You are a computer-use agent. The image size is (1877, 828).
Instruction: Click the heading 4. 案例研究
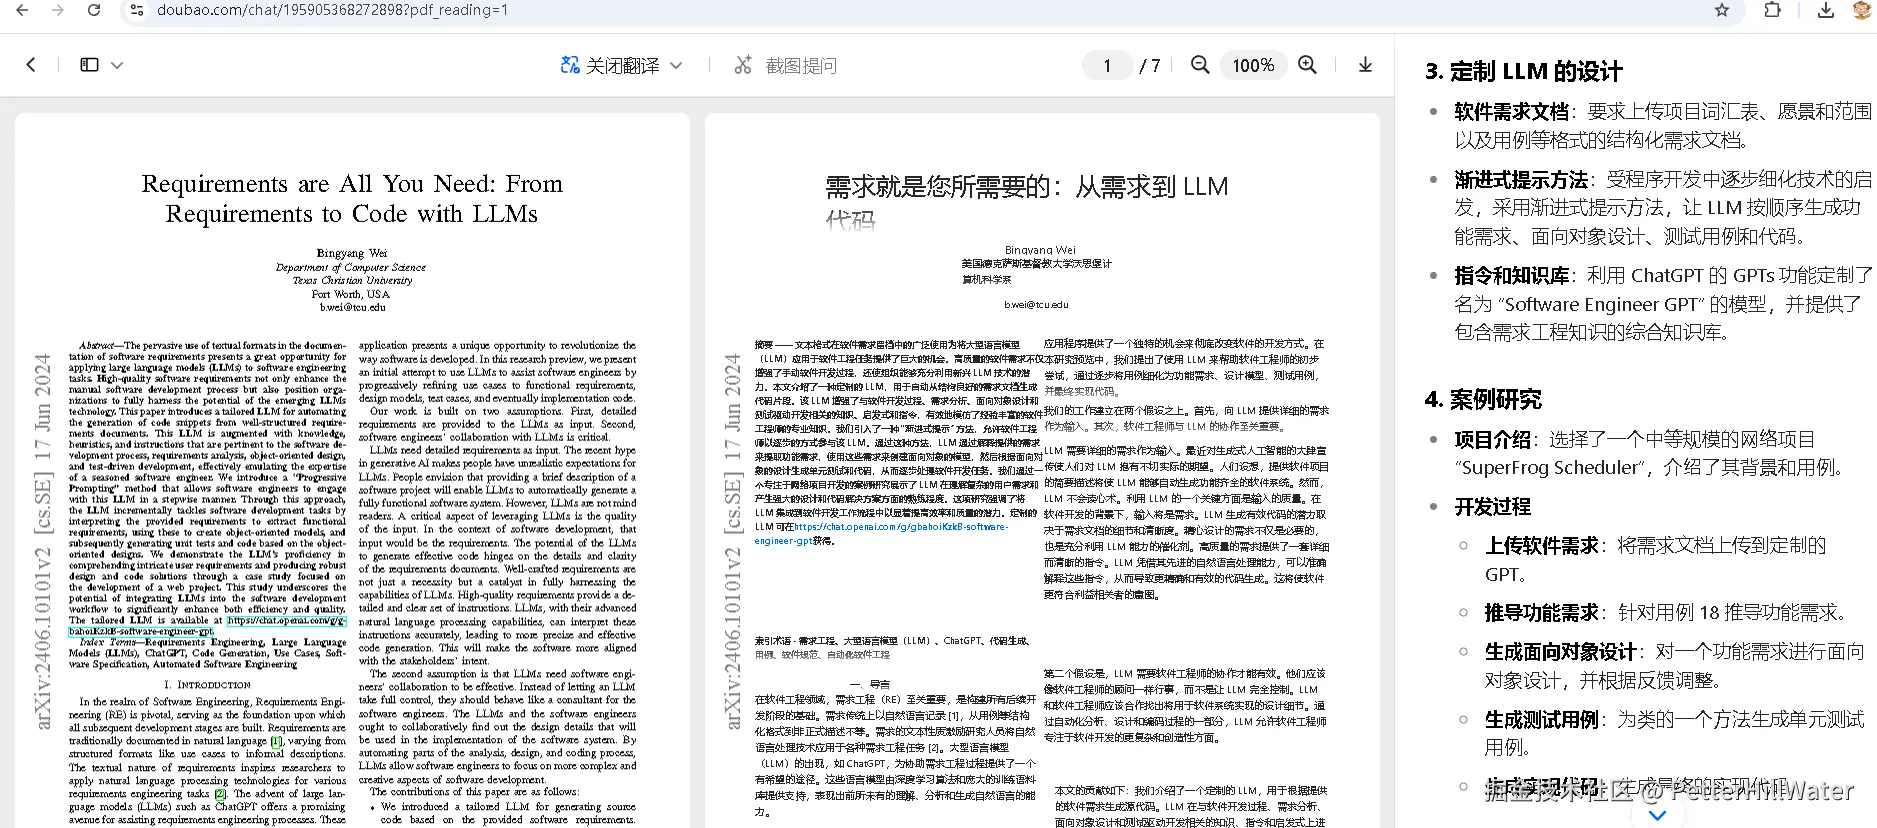1483,400
